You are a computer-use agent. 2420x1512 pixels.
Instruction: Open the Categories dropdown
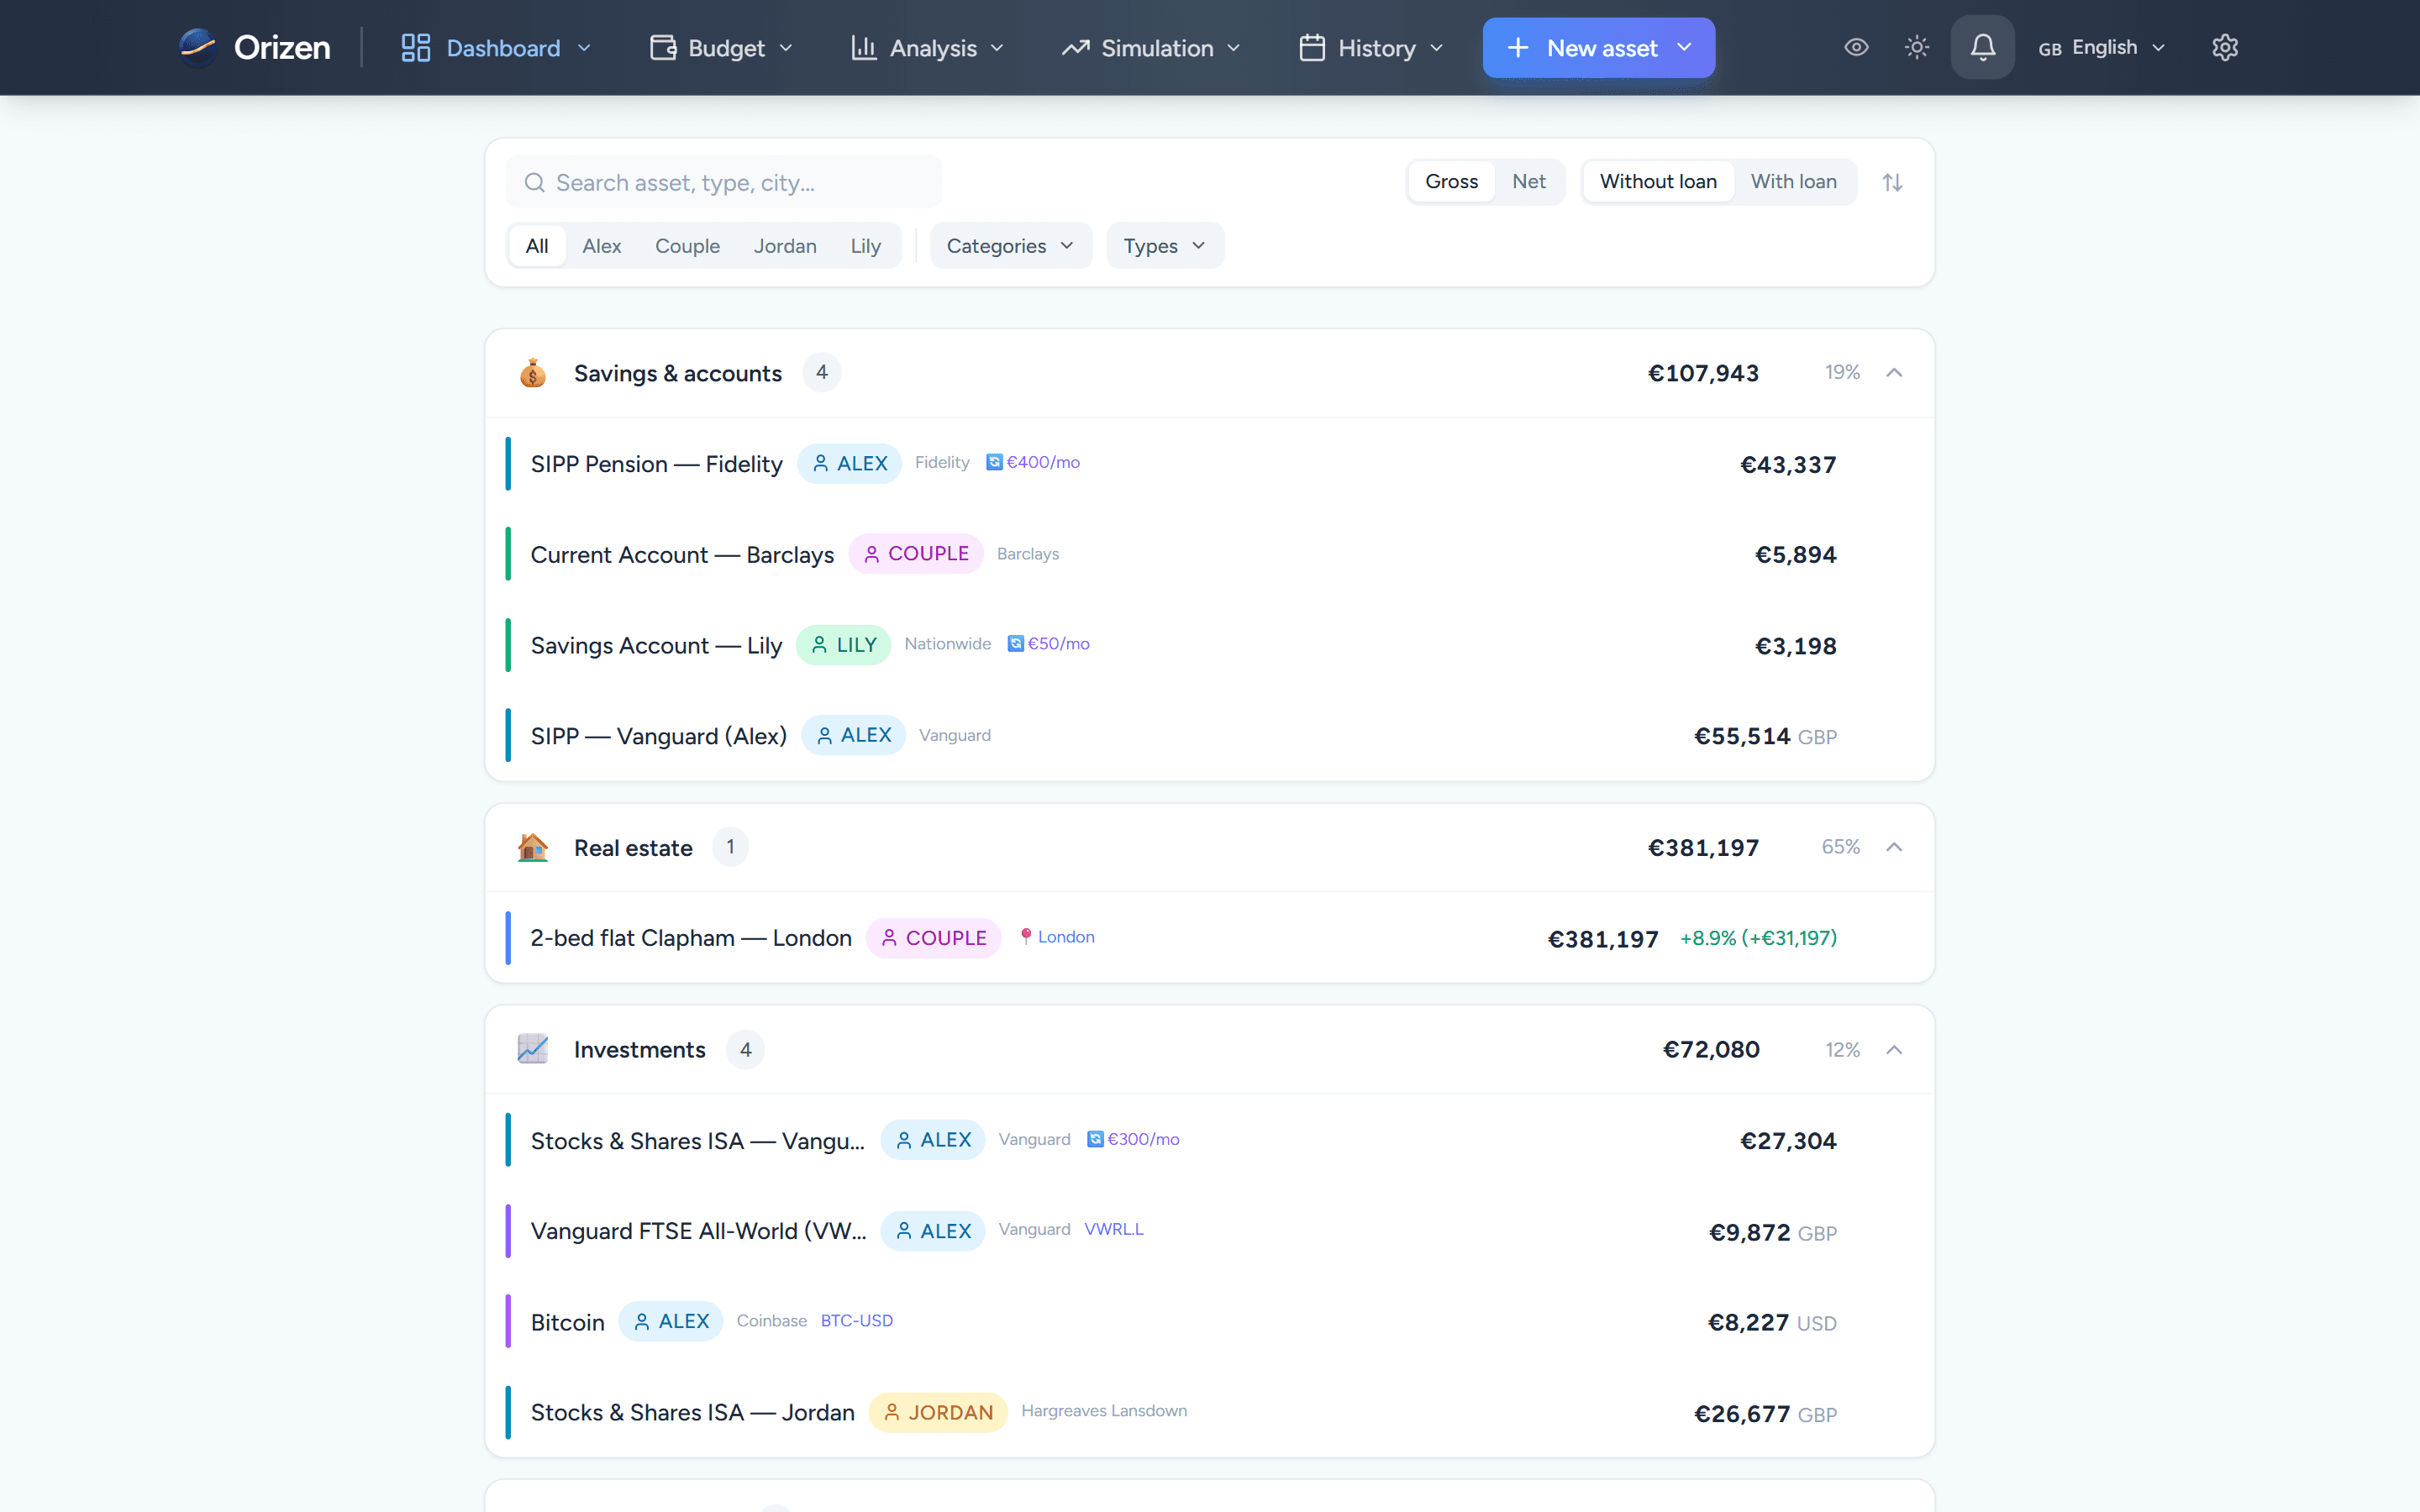tap(1010, 245)
